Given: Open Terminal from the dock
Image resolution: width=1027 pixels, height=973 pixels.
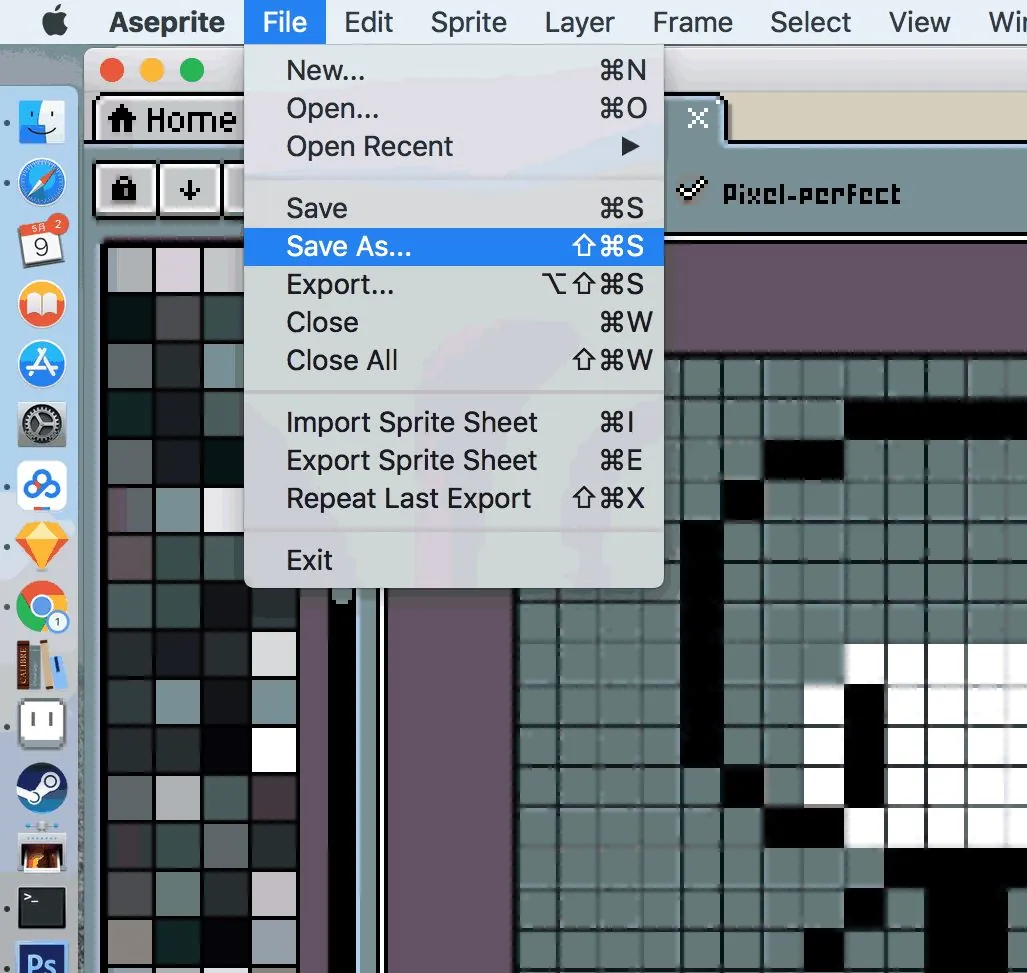Looking at the screenshot, I should [x=41, y=908].
